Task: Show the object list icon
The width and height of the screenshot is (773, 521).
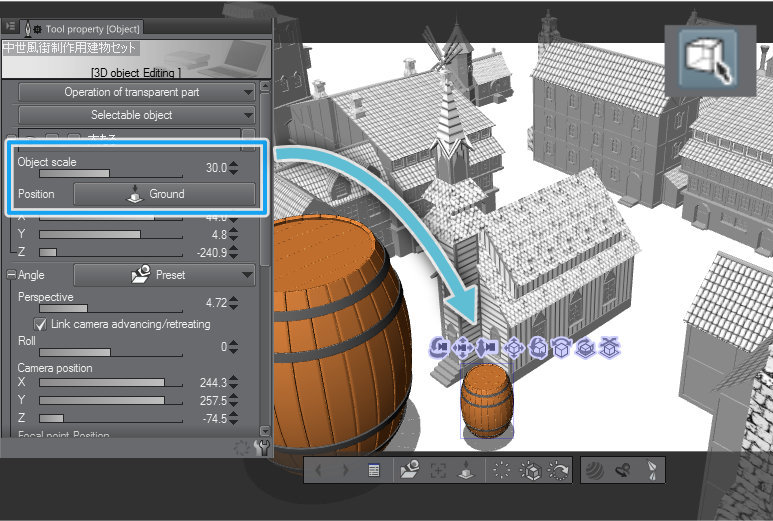Action: [x=374, y=470]
